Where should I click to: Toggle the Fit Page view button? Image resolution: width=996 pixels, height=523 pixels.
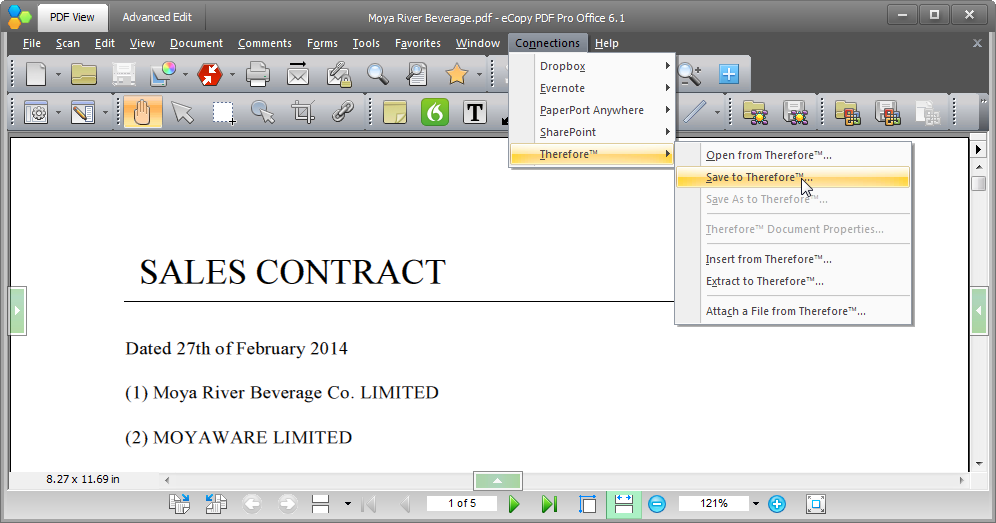587,504
